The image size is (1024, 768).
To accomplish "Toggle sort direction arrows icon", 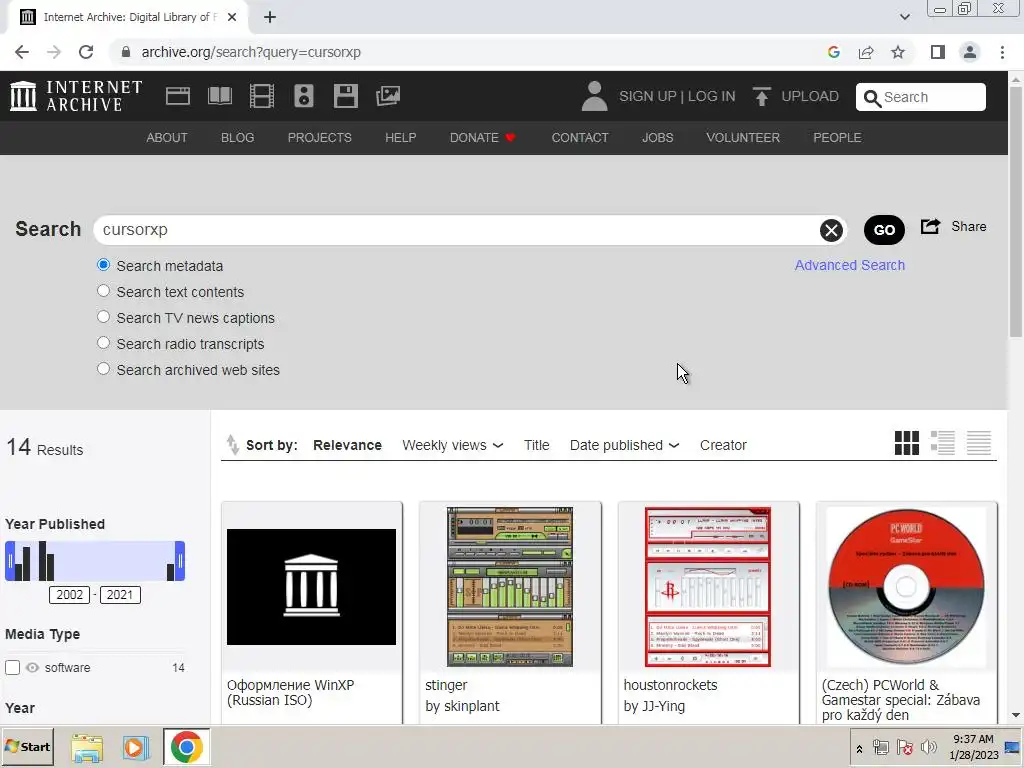I will pos(232,445).
